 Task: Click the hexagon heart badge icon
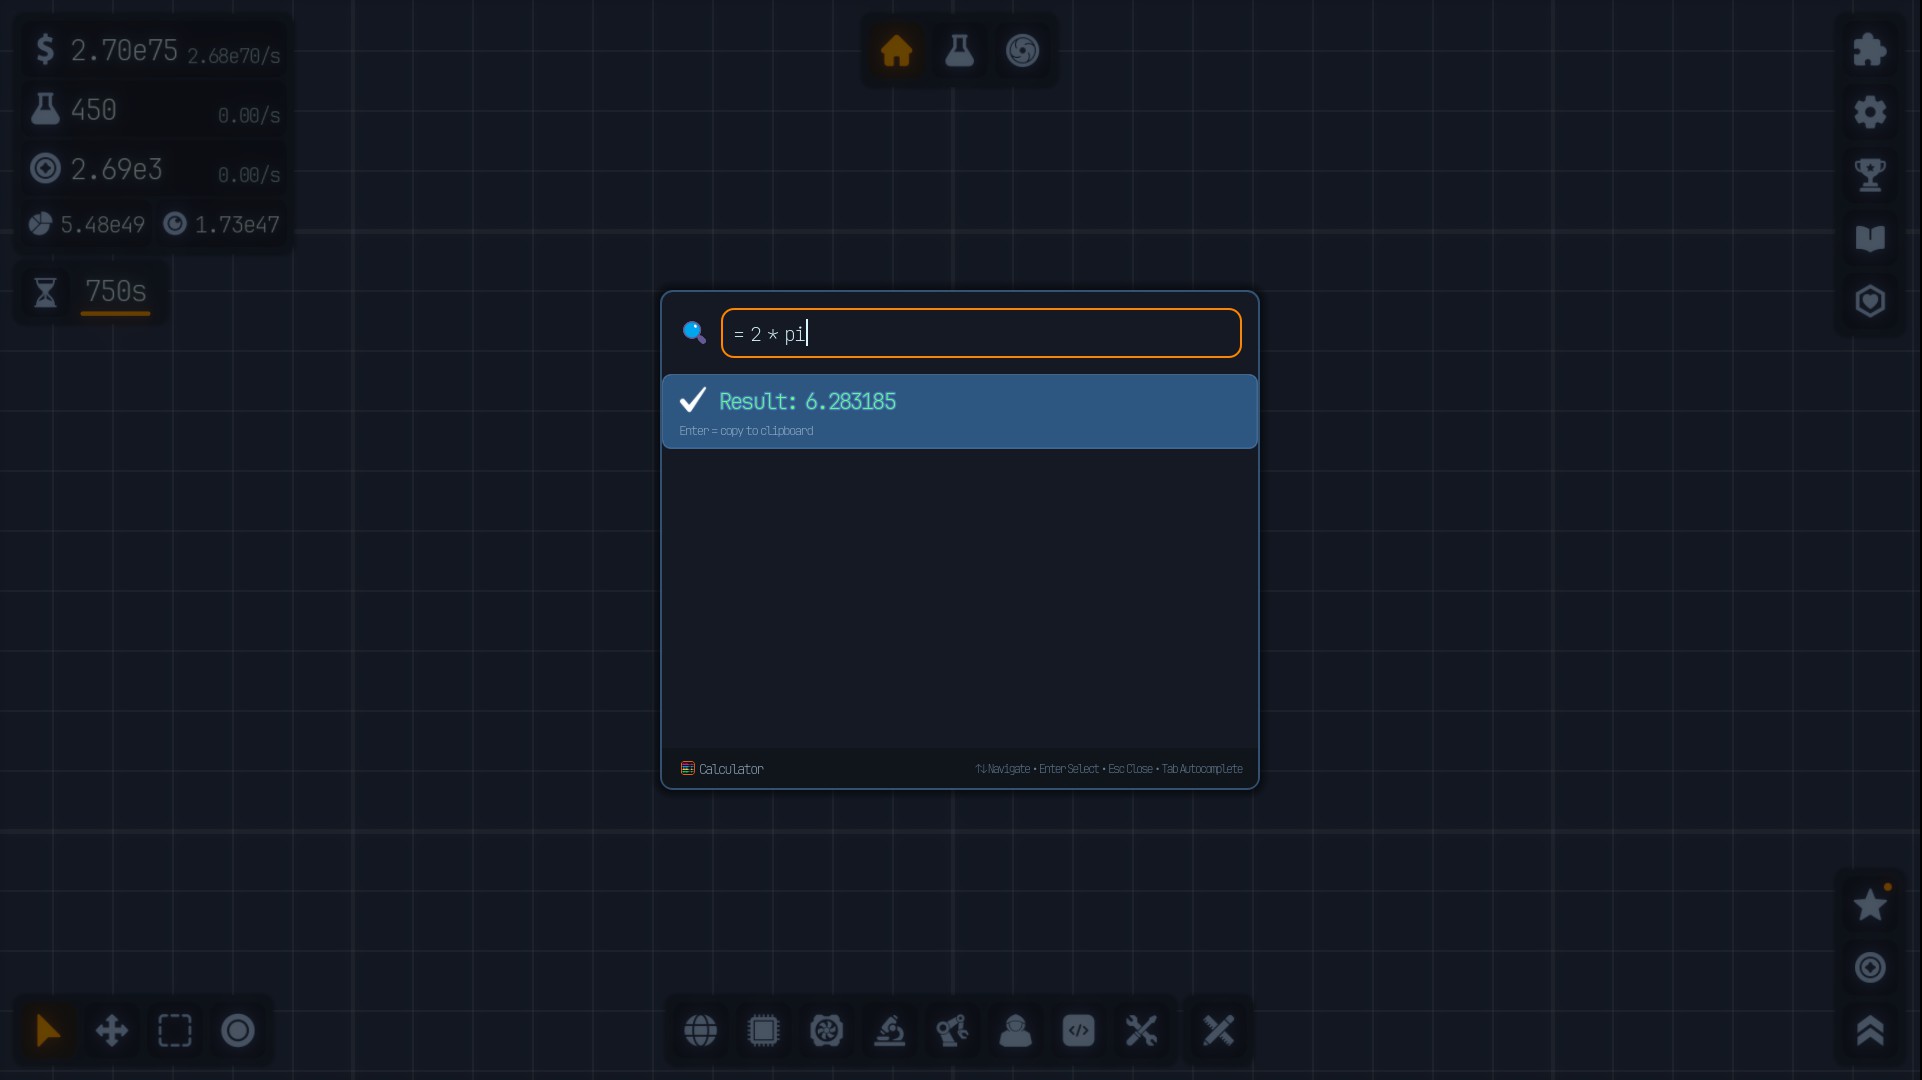pyautogui.click(x=1870, y=300)
